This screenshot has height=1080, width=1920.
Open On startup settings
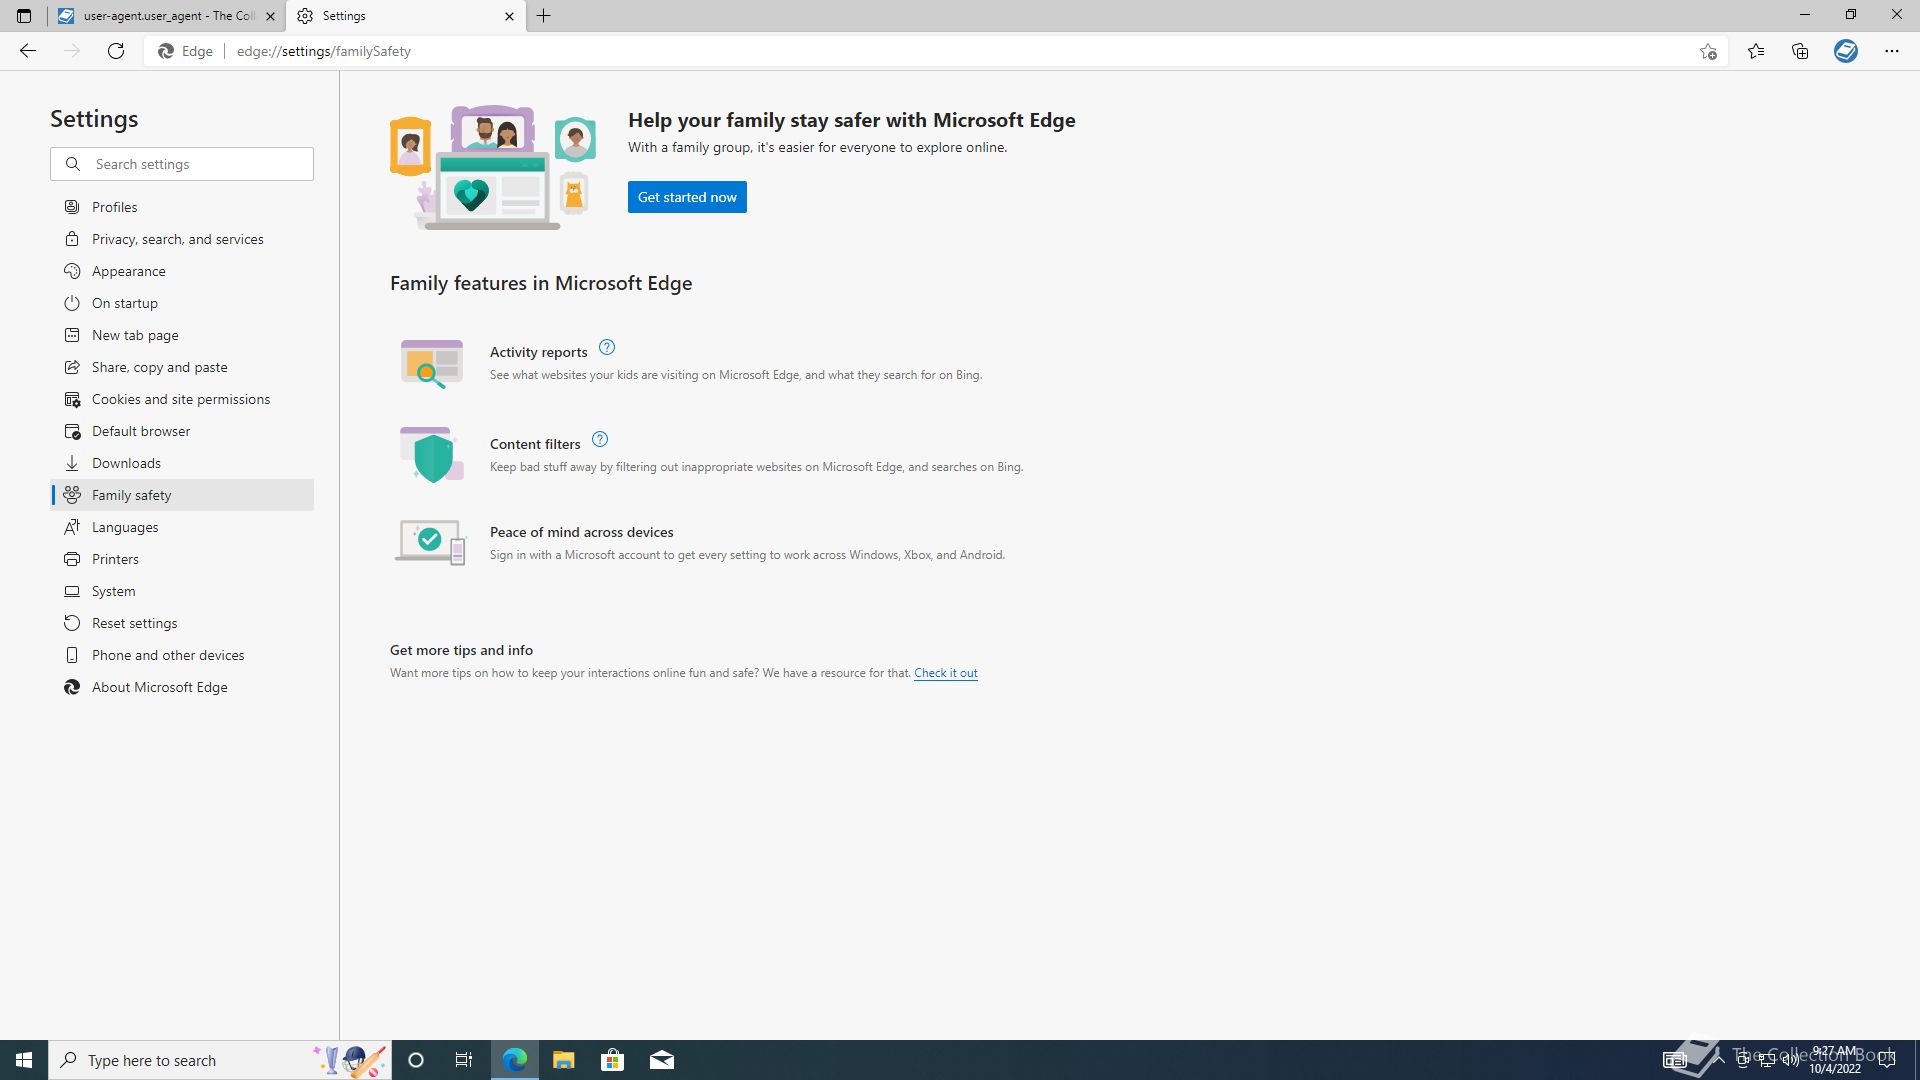click(x=182, y=303)
